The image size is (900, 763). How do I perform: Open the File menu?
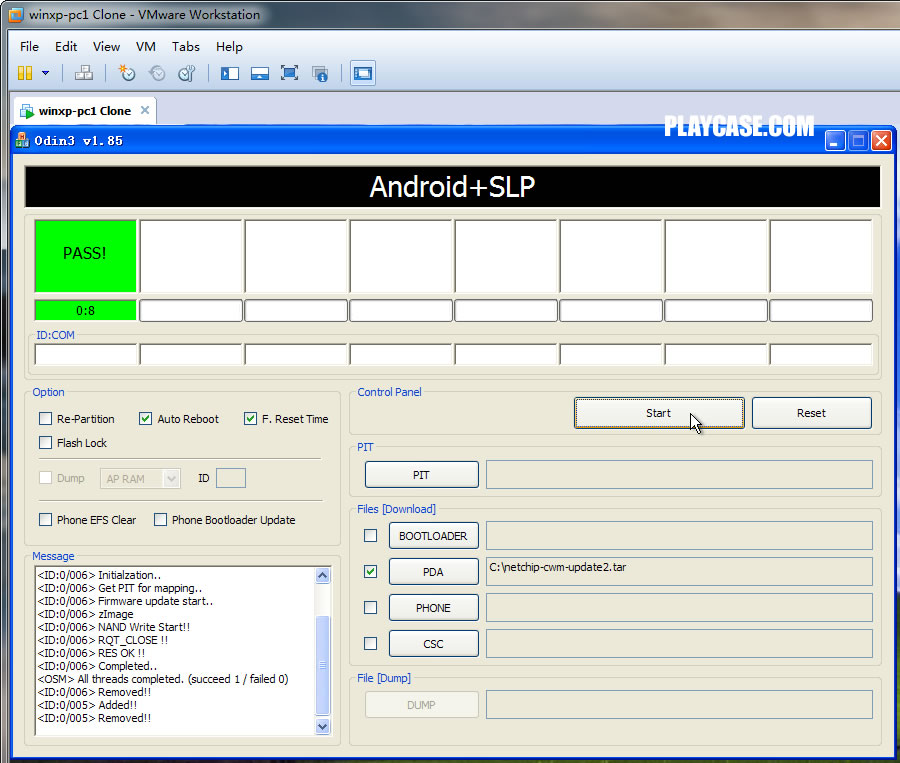[29, 47]
